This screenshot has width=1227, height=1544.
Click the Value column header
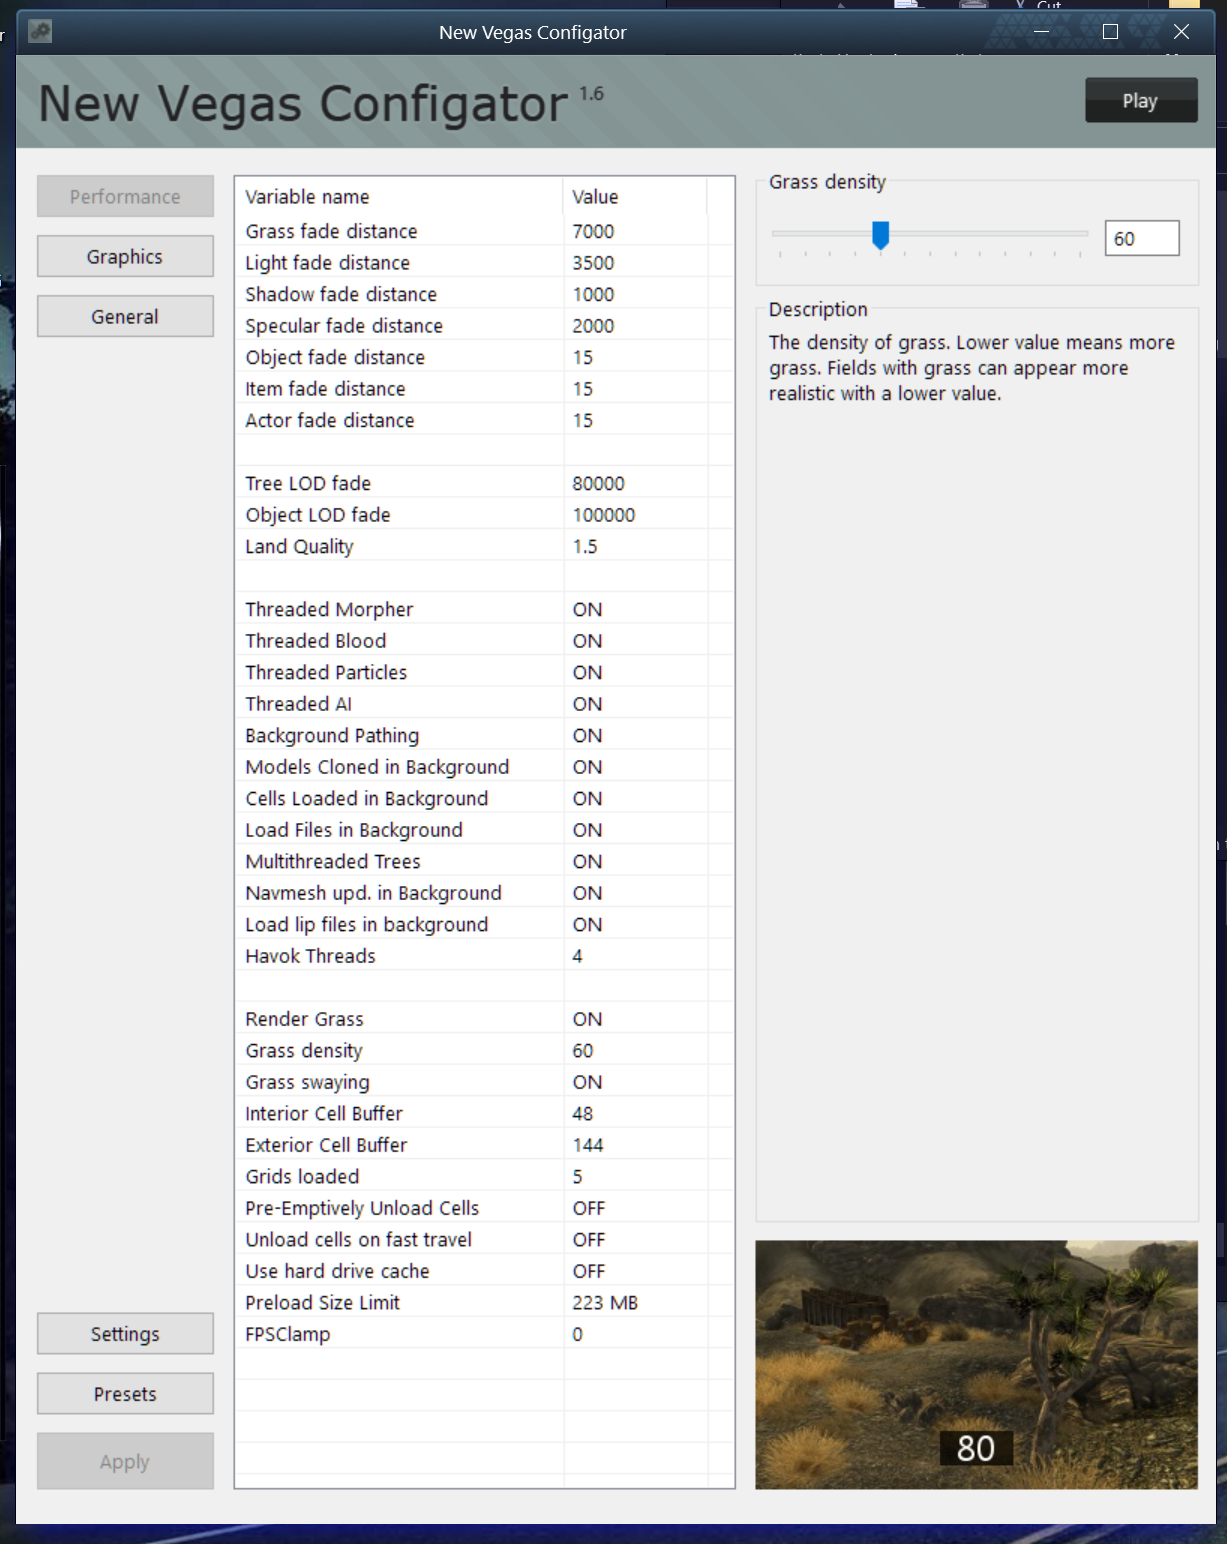point(635,197)
